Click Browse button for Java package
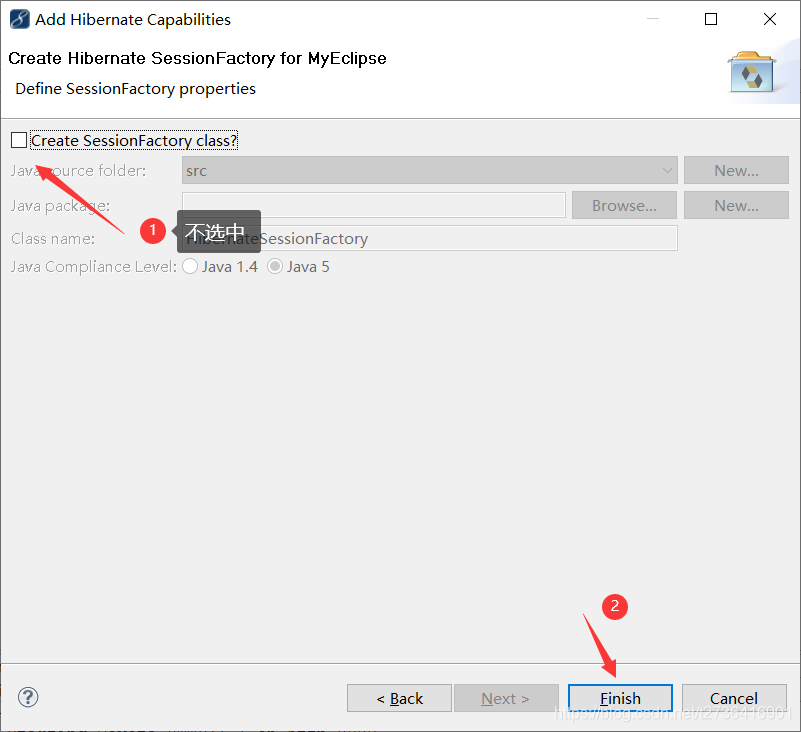The width and height of the screenshot is (801, 732). (x=624, y=205)
